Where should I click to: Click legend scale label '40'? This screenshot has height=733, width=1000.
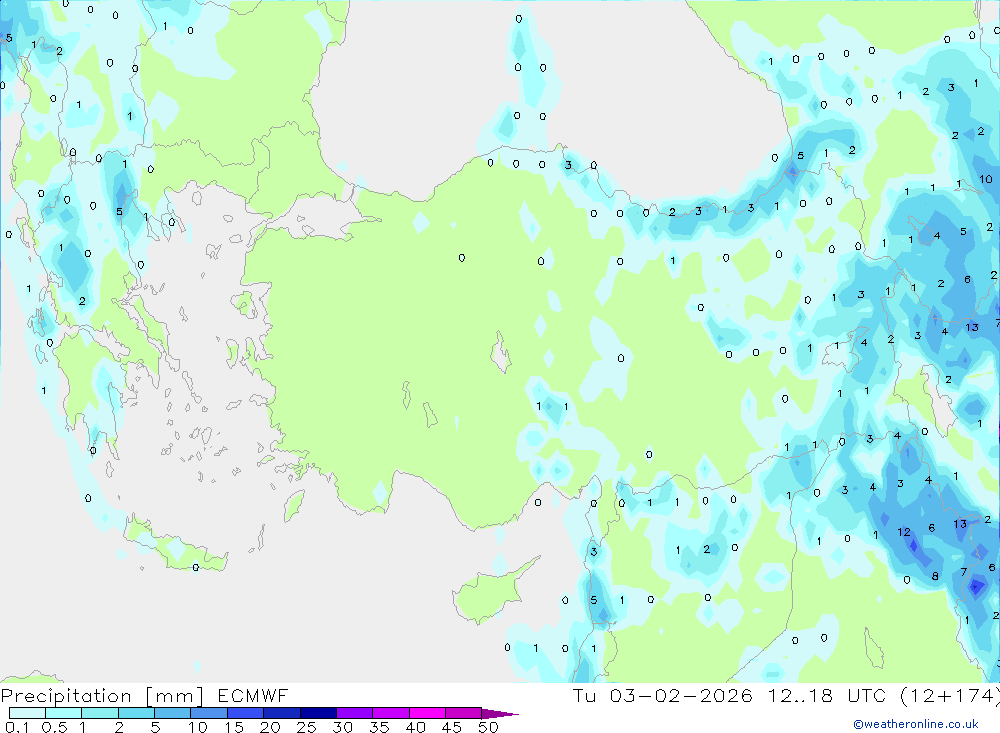416,727
